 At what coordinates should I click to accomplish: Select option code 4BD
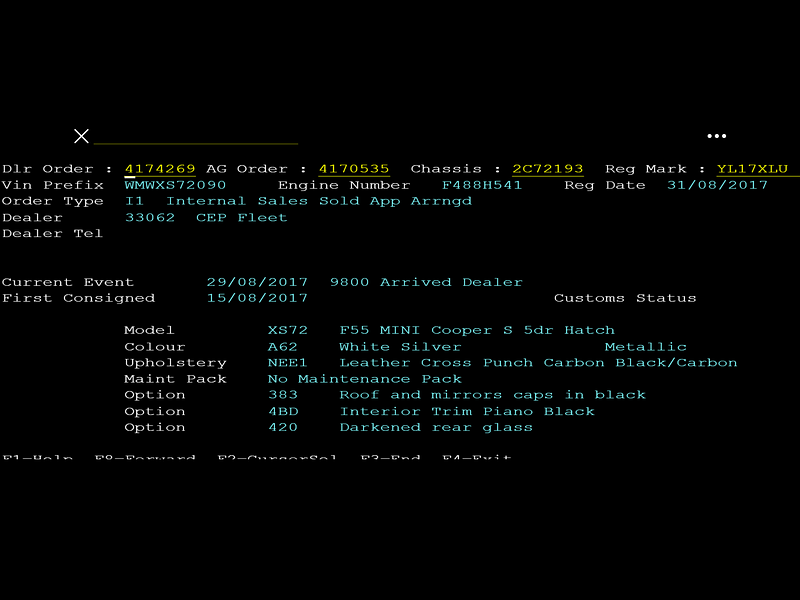(283, 411)
